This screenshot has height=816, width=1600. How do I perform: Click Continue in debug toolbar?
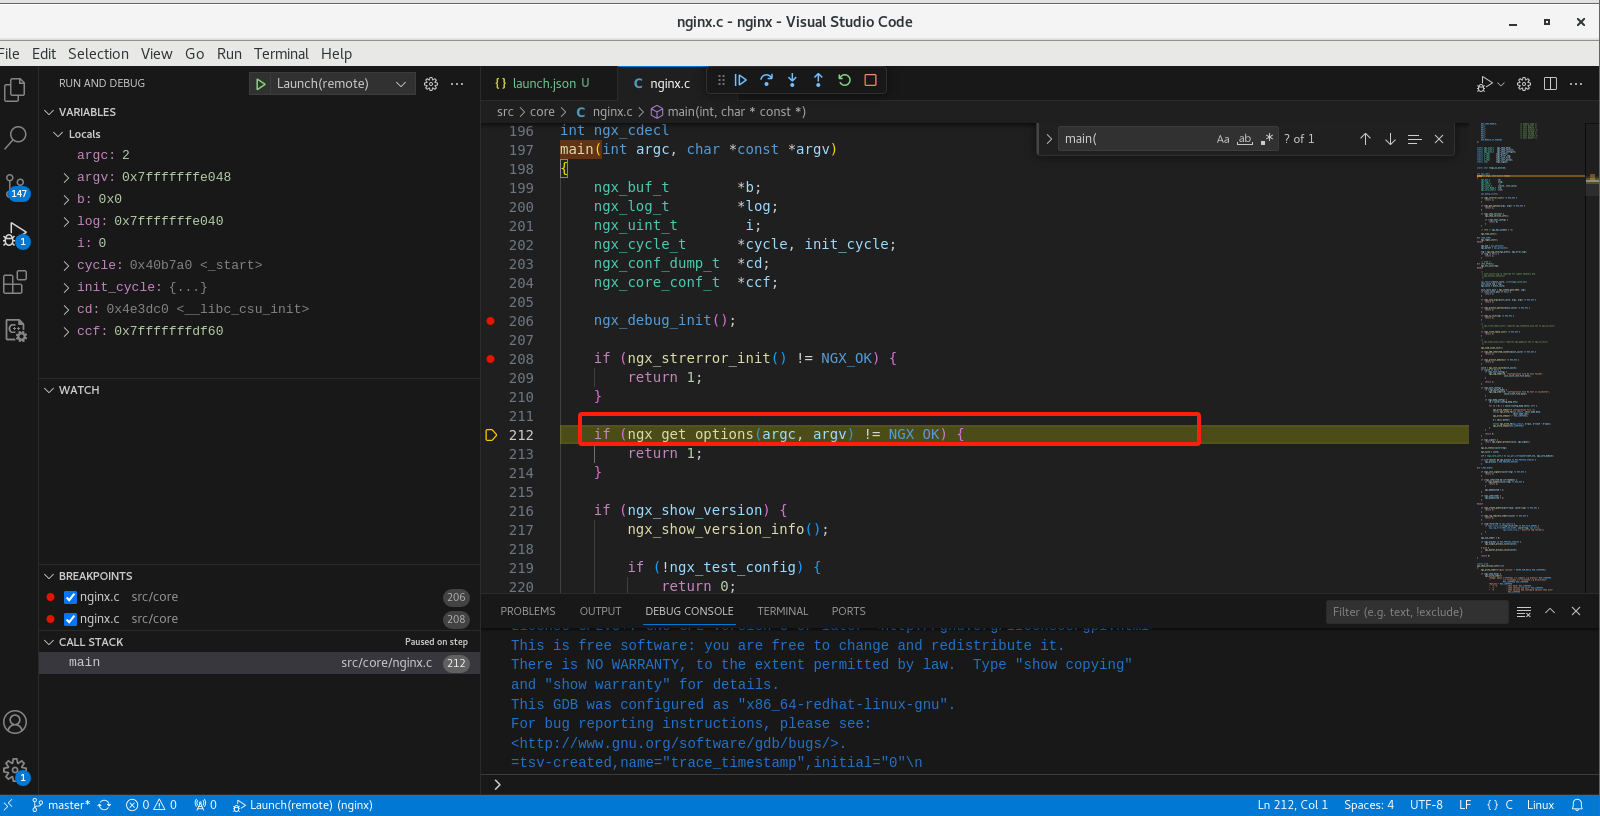[x=741, y=80]
